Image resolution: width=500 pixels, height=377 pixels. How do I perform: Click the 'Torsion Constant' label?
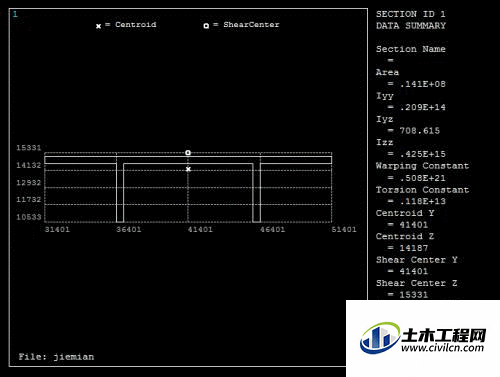[x=422, y=190]
